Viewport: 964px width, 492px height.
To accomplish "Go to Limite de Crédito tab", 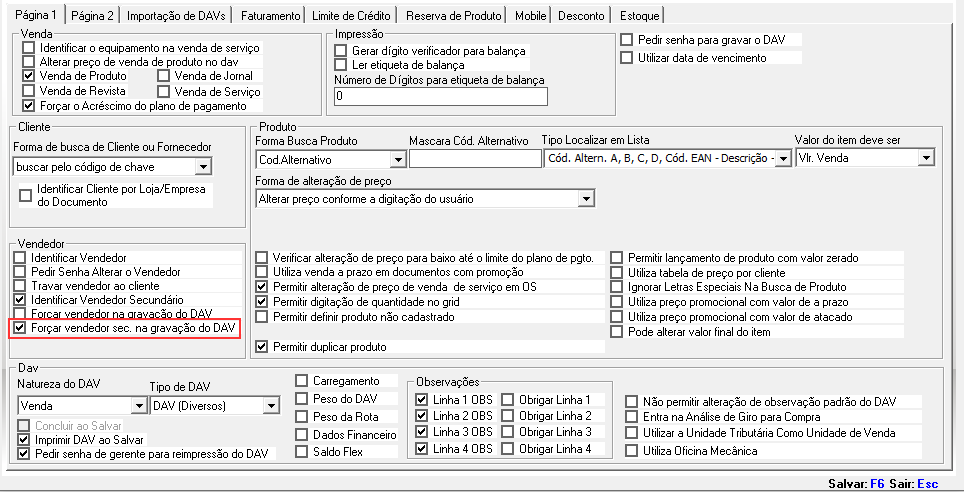I will [x=351, y=15].
